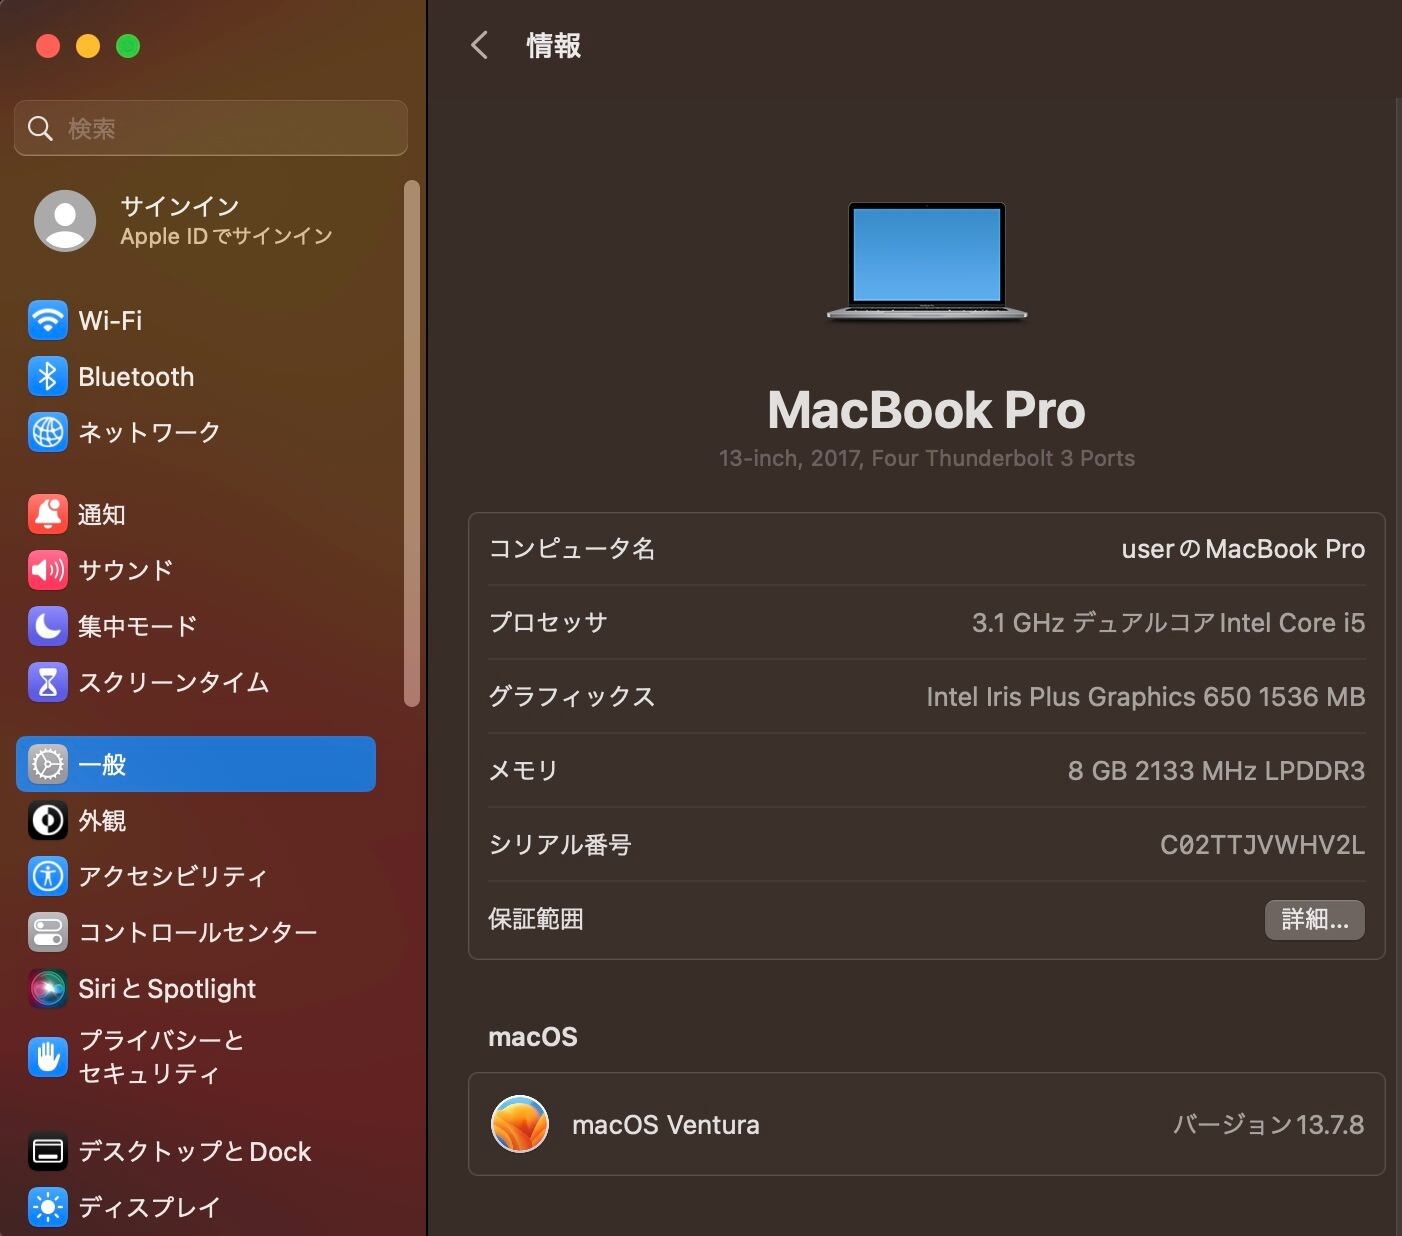The width and height of the screenshot is (1402, 1236).
Task: Click the Bluetooth icon in sidebar
Action: coord(48,377)
